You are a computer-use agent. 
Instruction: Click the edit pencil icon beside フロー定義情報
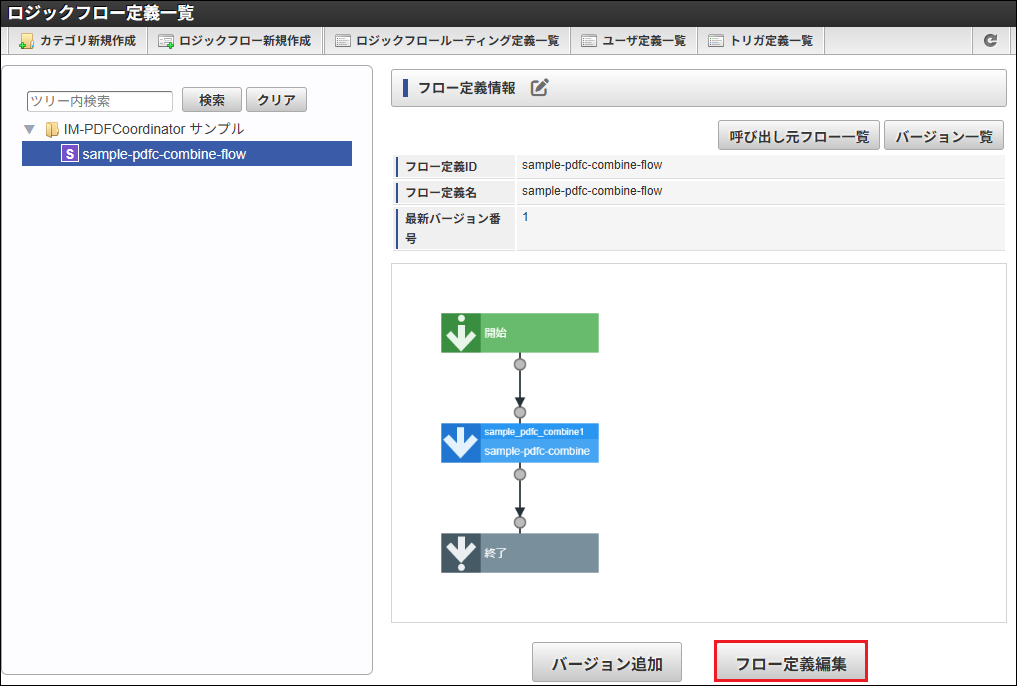coord(540,88)
